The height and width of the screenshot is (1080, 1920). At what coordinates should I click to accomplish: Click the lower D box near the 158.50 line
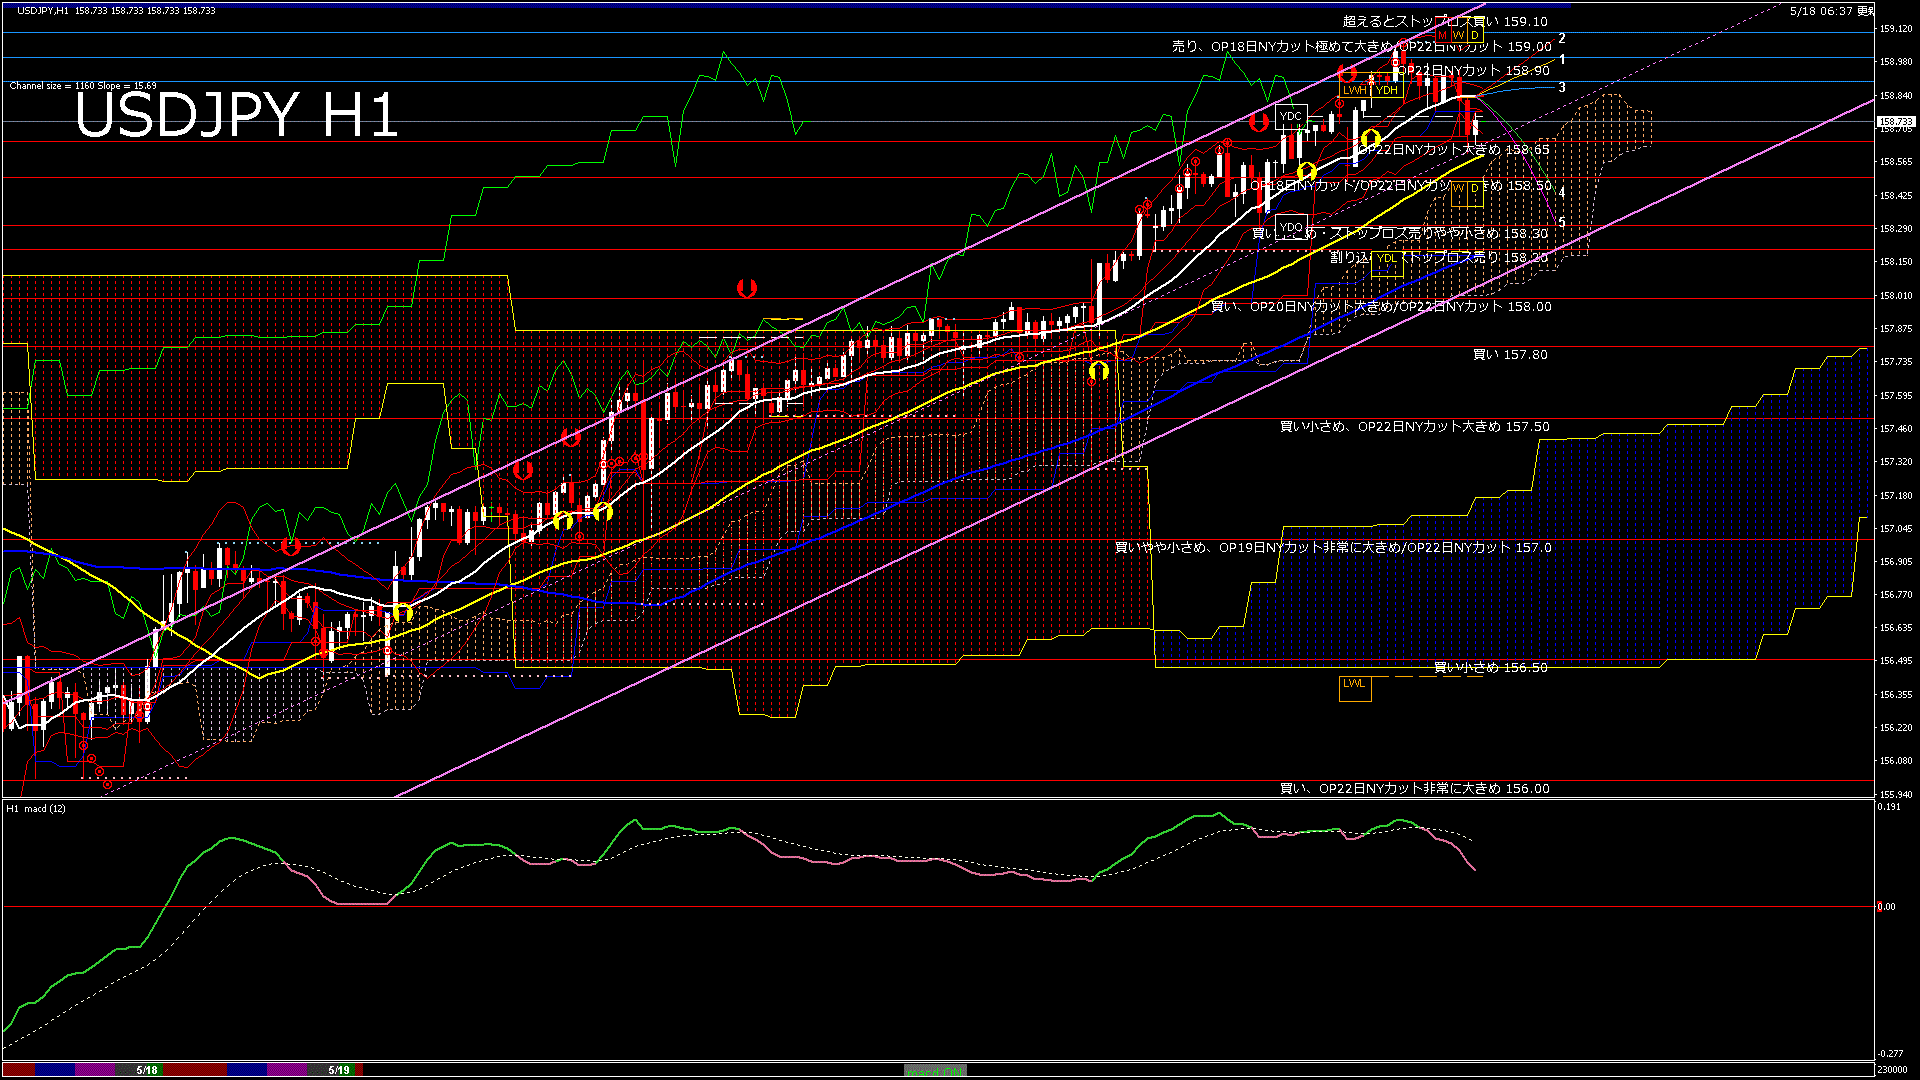pyautogui.click(x=1475, y=193)
